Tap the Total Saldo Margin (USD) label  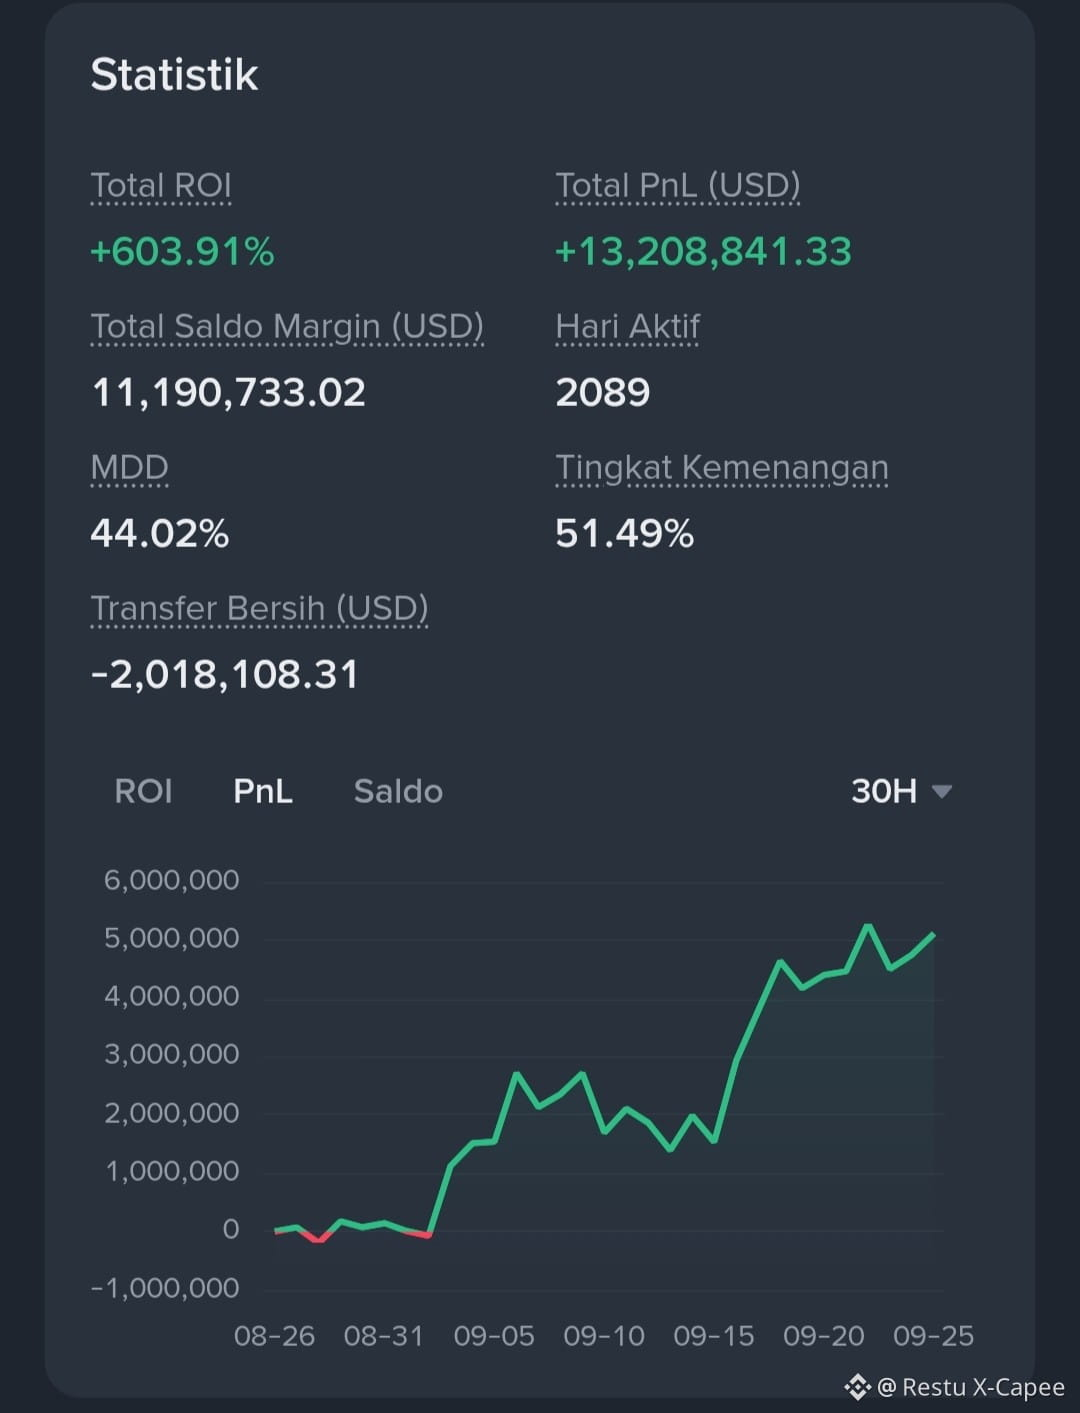click(x=287, y=327)
